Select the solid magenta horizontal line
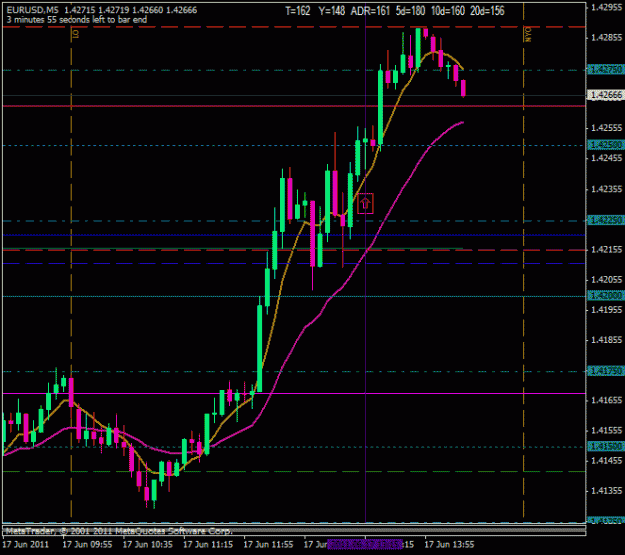 click(294, 394)
